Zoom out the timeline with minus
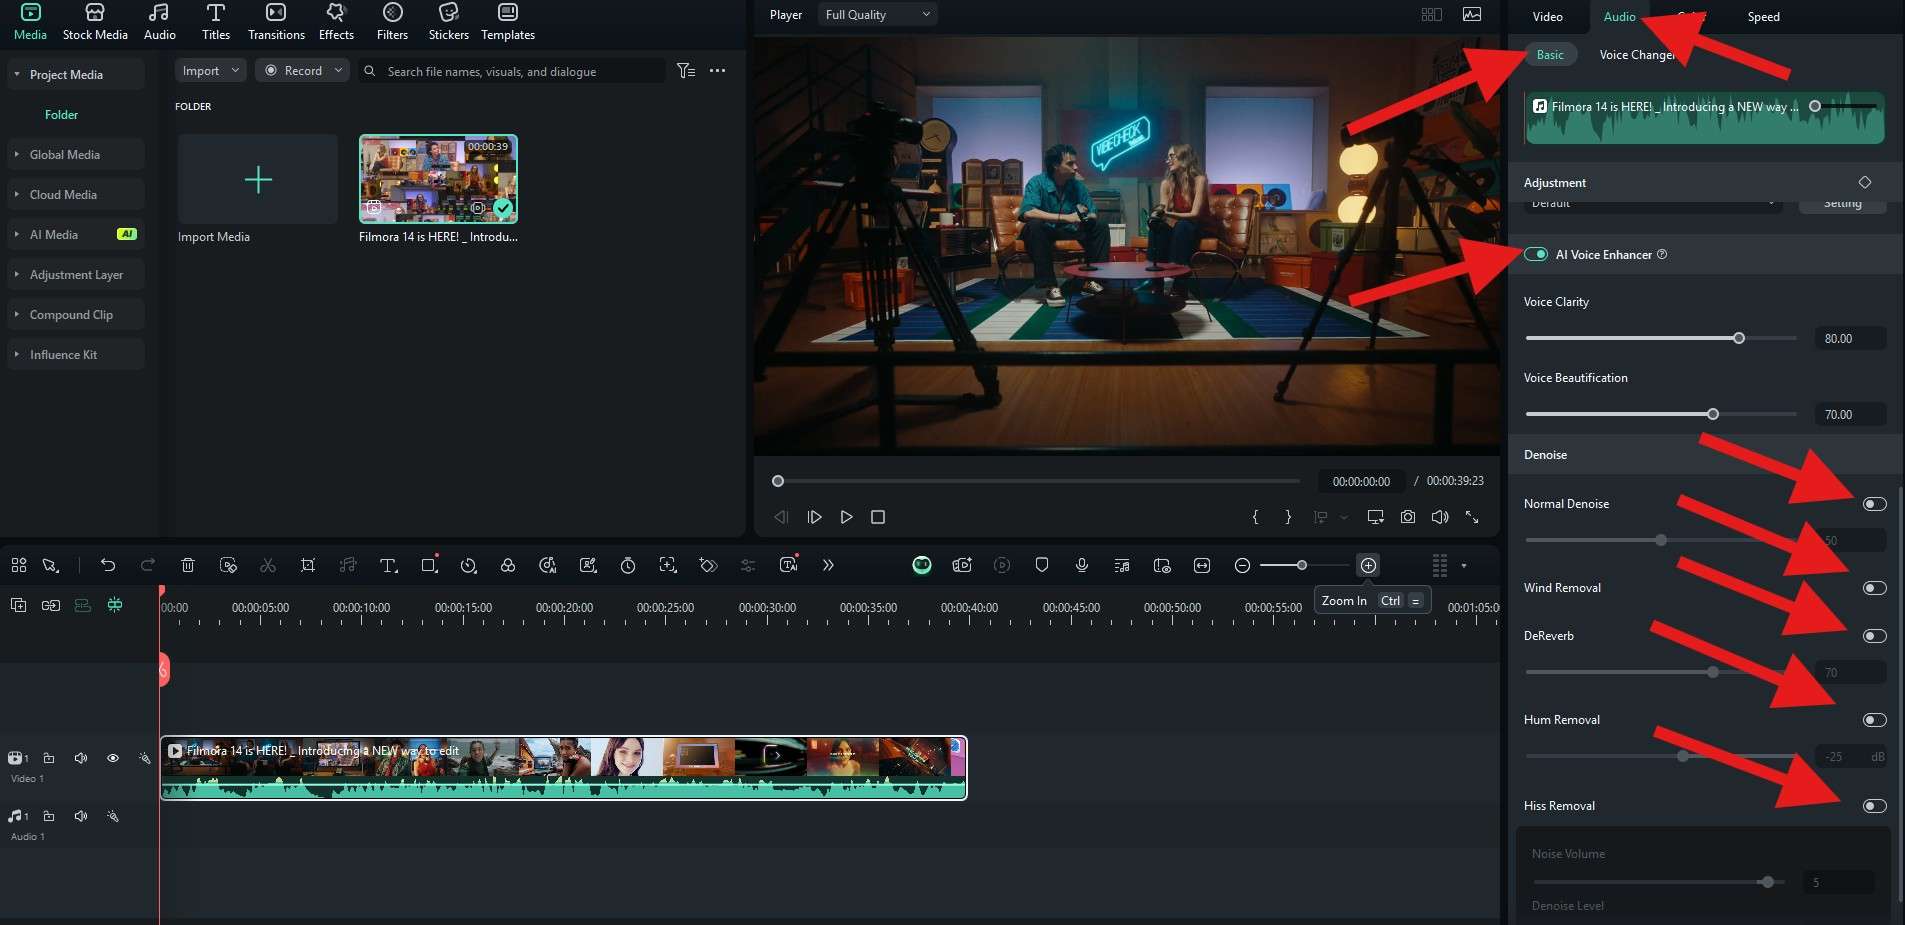Image resolution: width=1905 pixels, height=925 pixels. click(x=1242, y=565)
